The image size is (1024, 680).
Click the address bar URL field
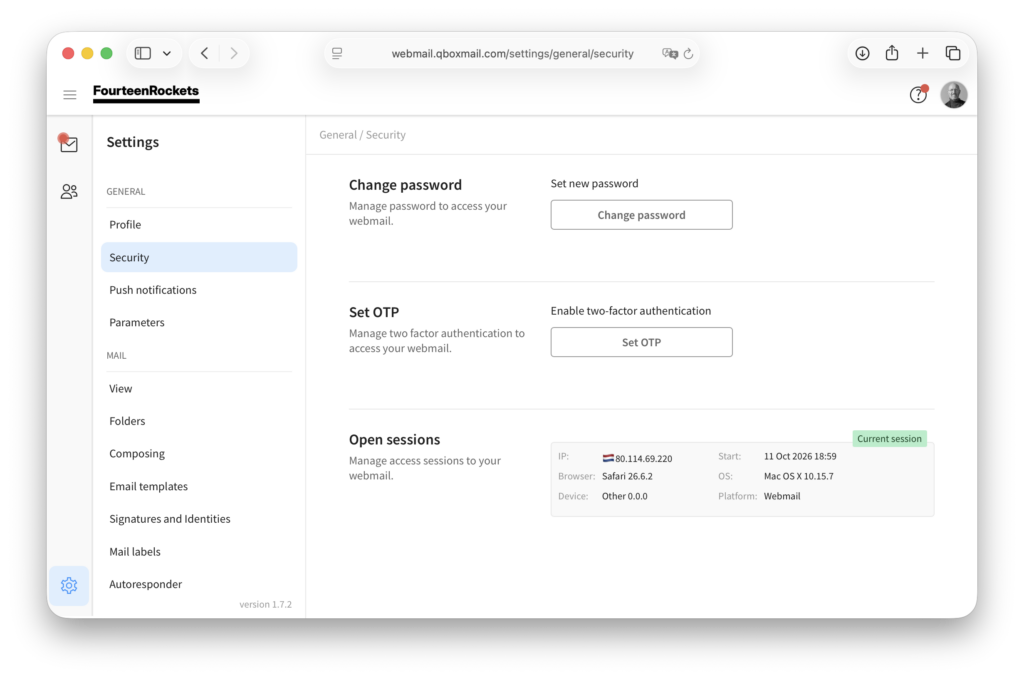click(x=512, y=54)
